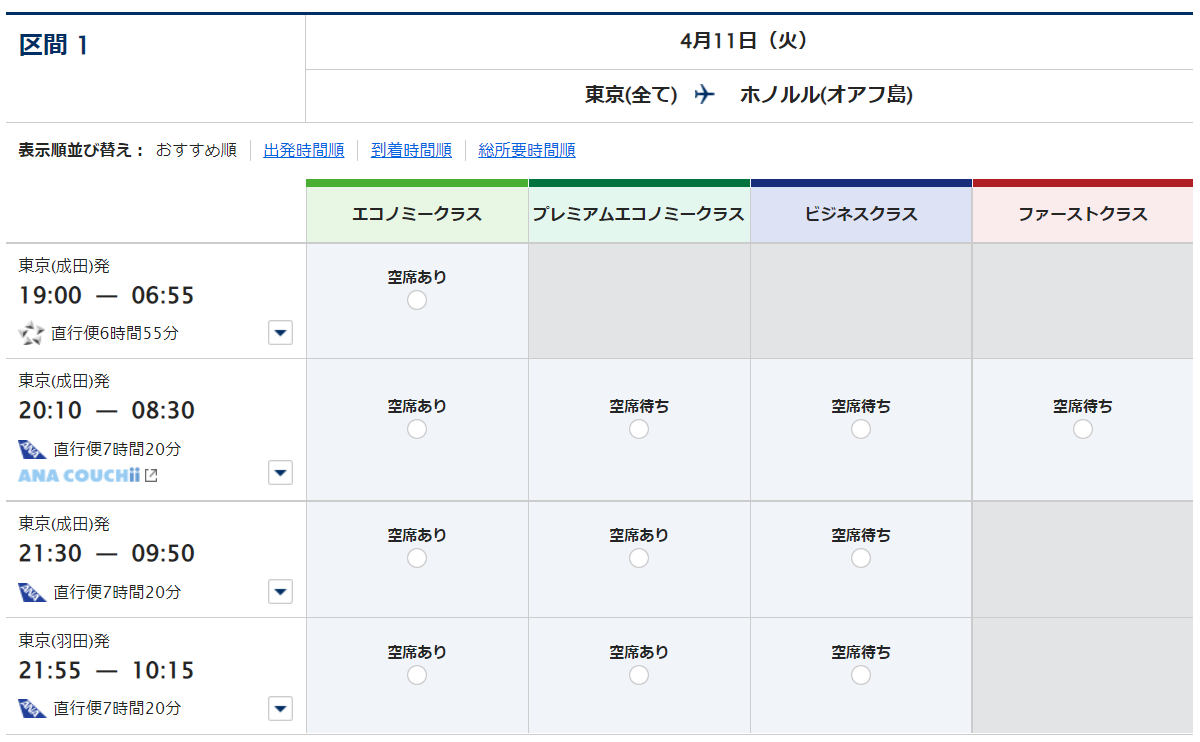The height and width of the screenshot is (742, 1200).
Task: Expand details for the 20:10 flight
Action: [280, 472]
